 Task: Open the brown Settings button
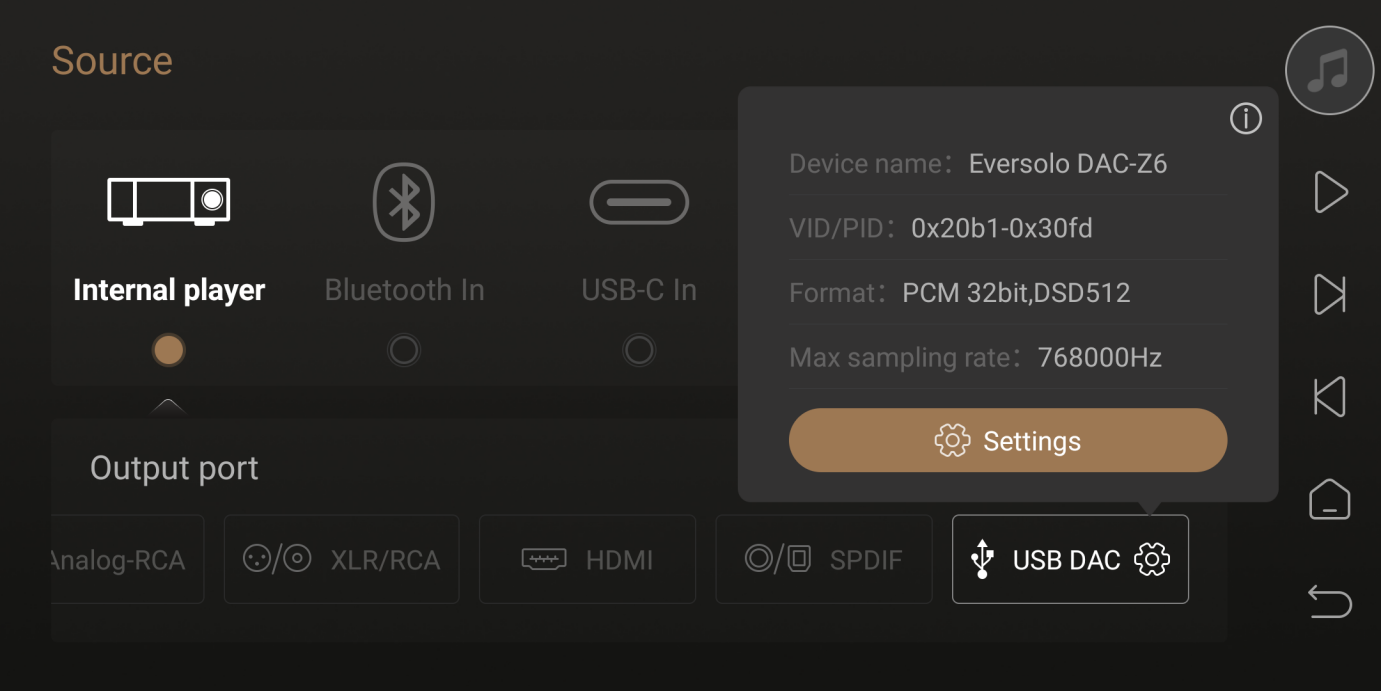coord(1007,440)
